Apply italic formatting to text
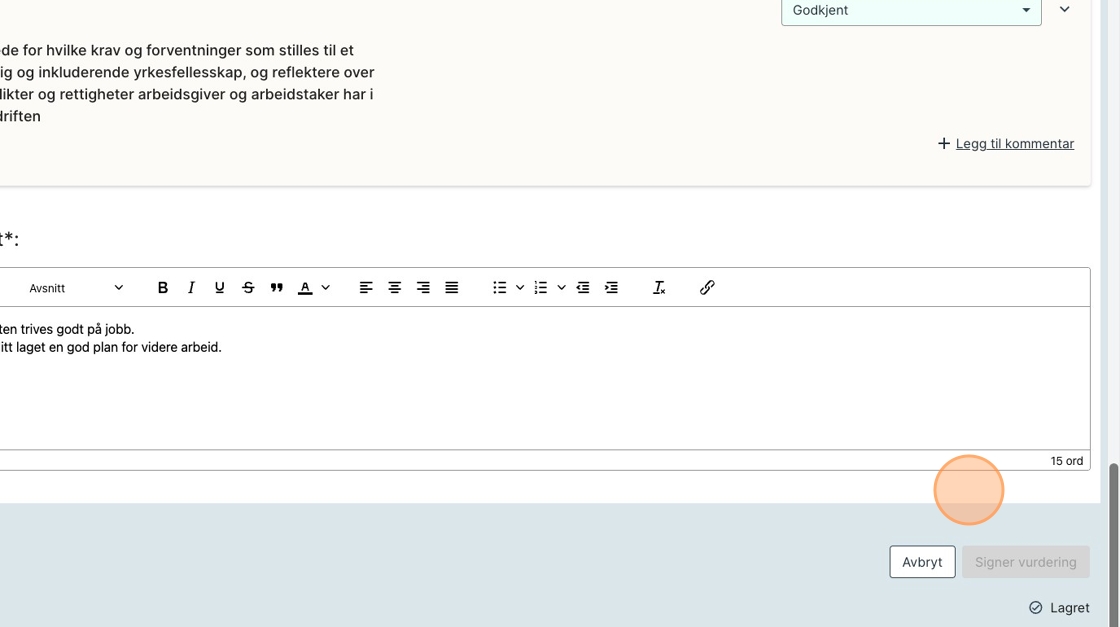This screenshot has width=1120, height=627. (x=191, y=288)
